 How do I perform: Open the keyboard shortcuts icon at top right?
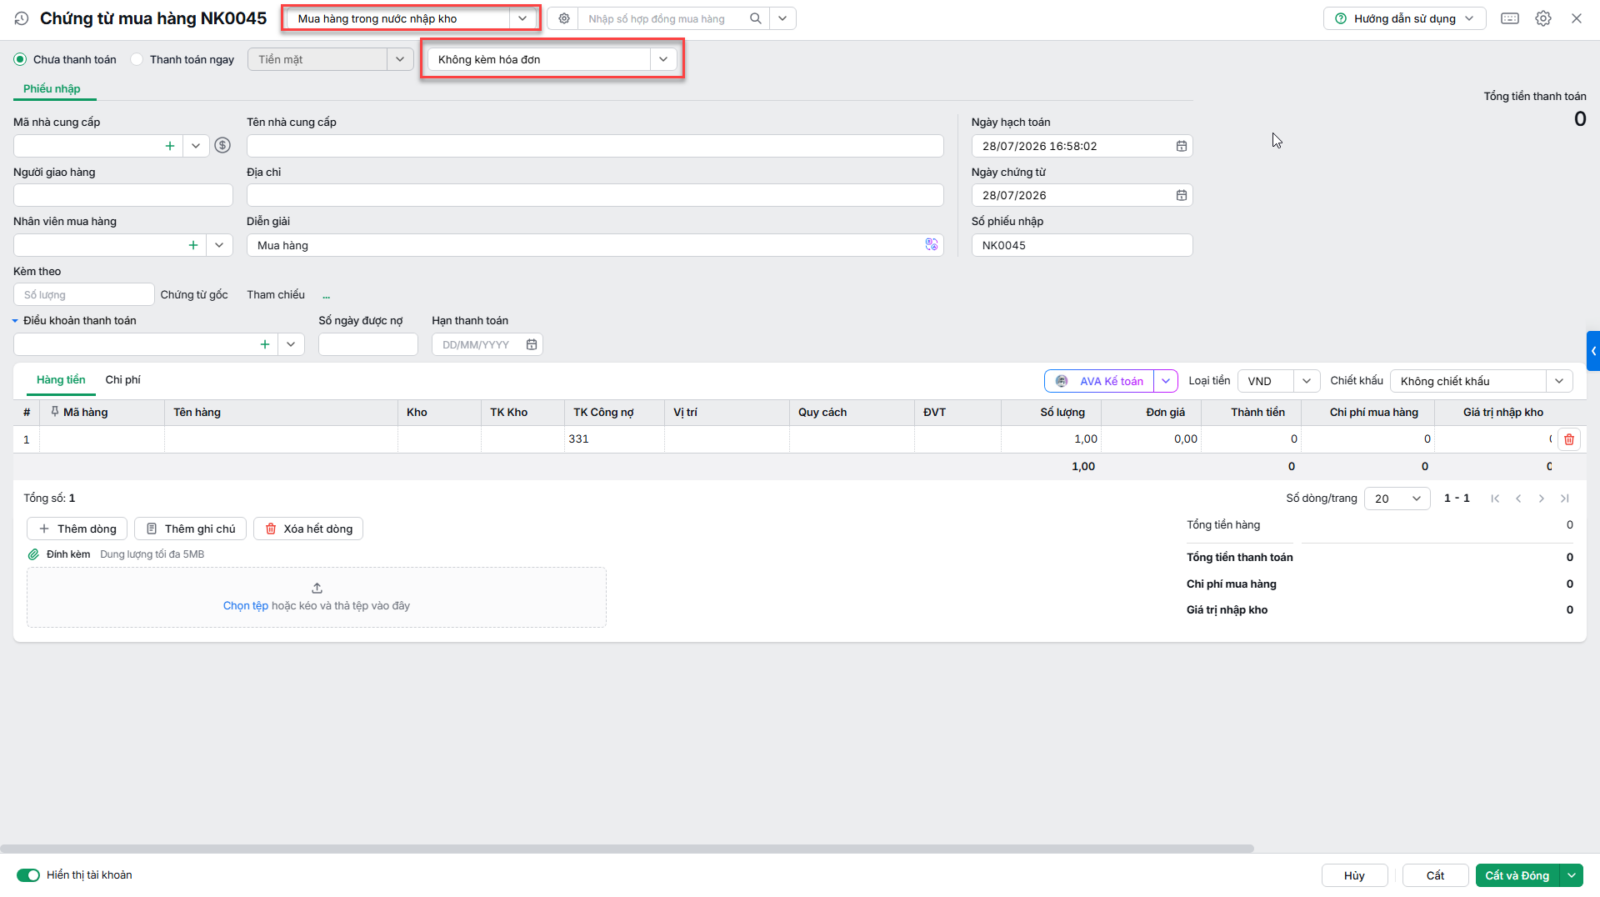[1510, 19]
